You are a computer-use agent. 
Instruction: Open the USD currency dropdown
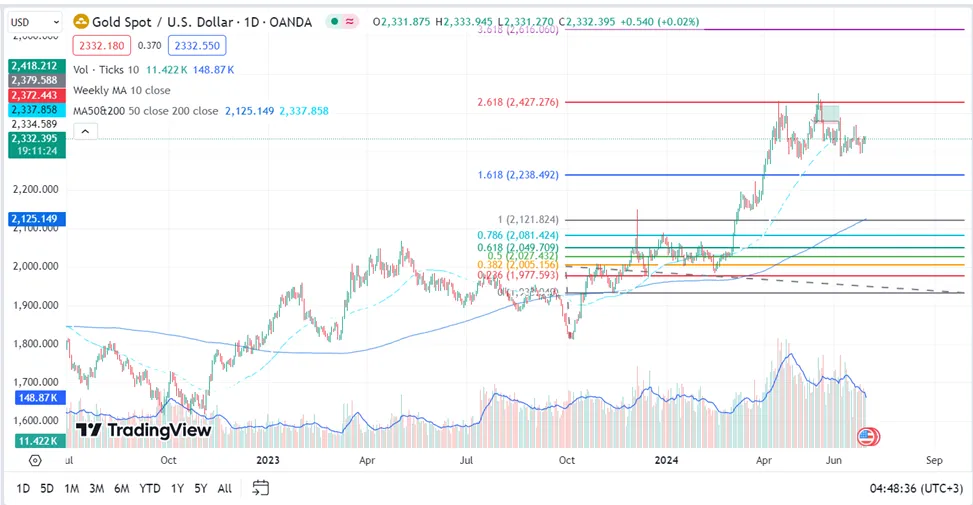click(x=35, y=22)
